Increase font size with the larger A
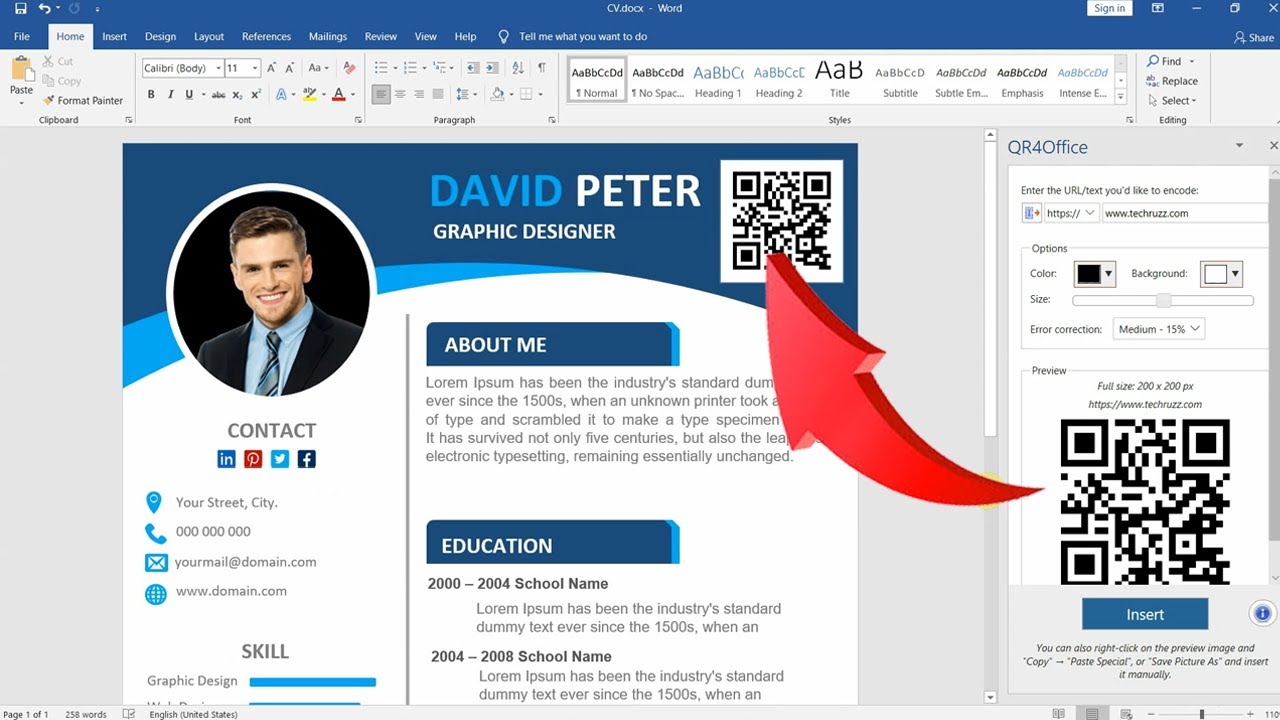 pos(272,68)
